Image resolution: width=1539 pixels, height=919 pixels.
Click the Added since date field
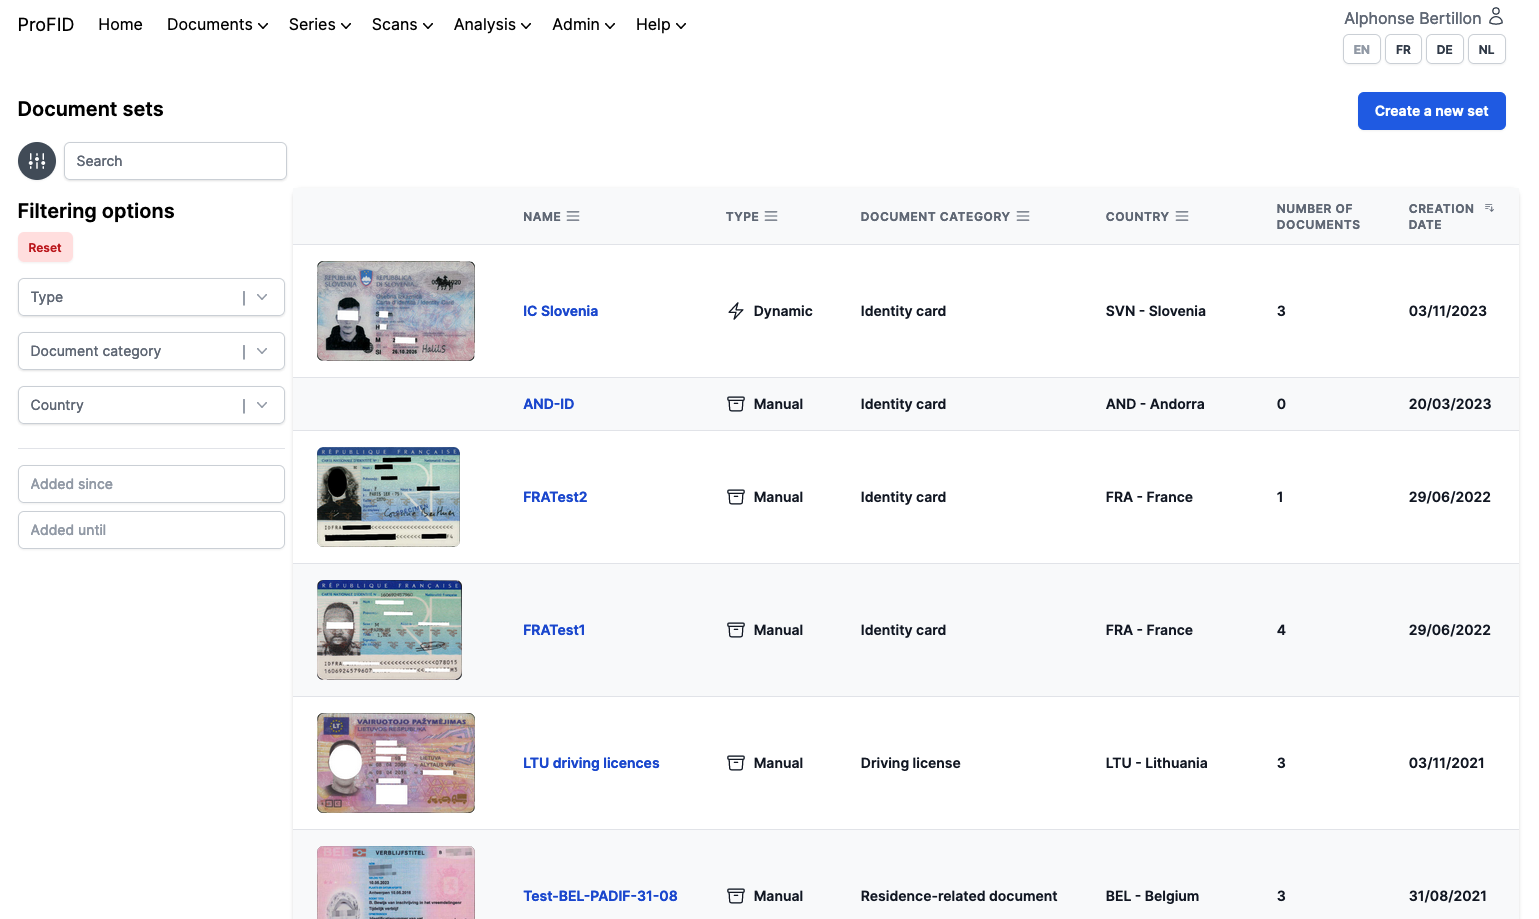pos(151,484)
